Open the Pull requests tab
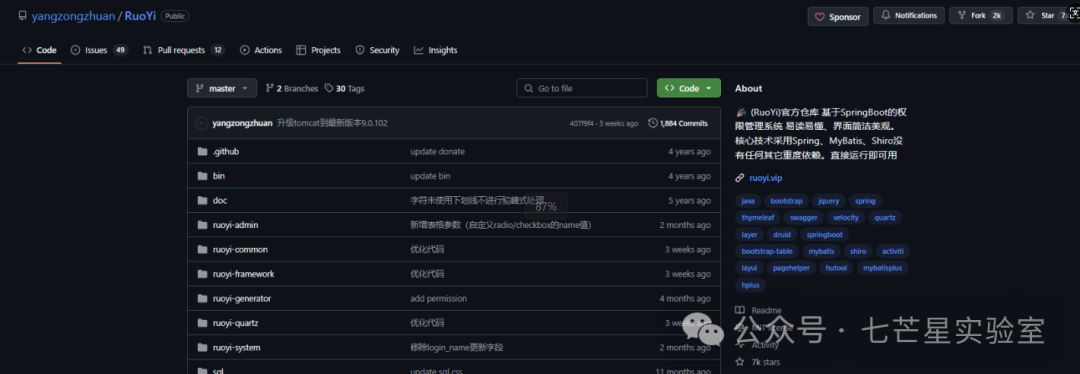The width and height of the screenshot is (1080, 374). 183,50
